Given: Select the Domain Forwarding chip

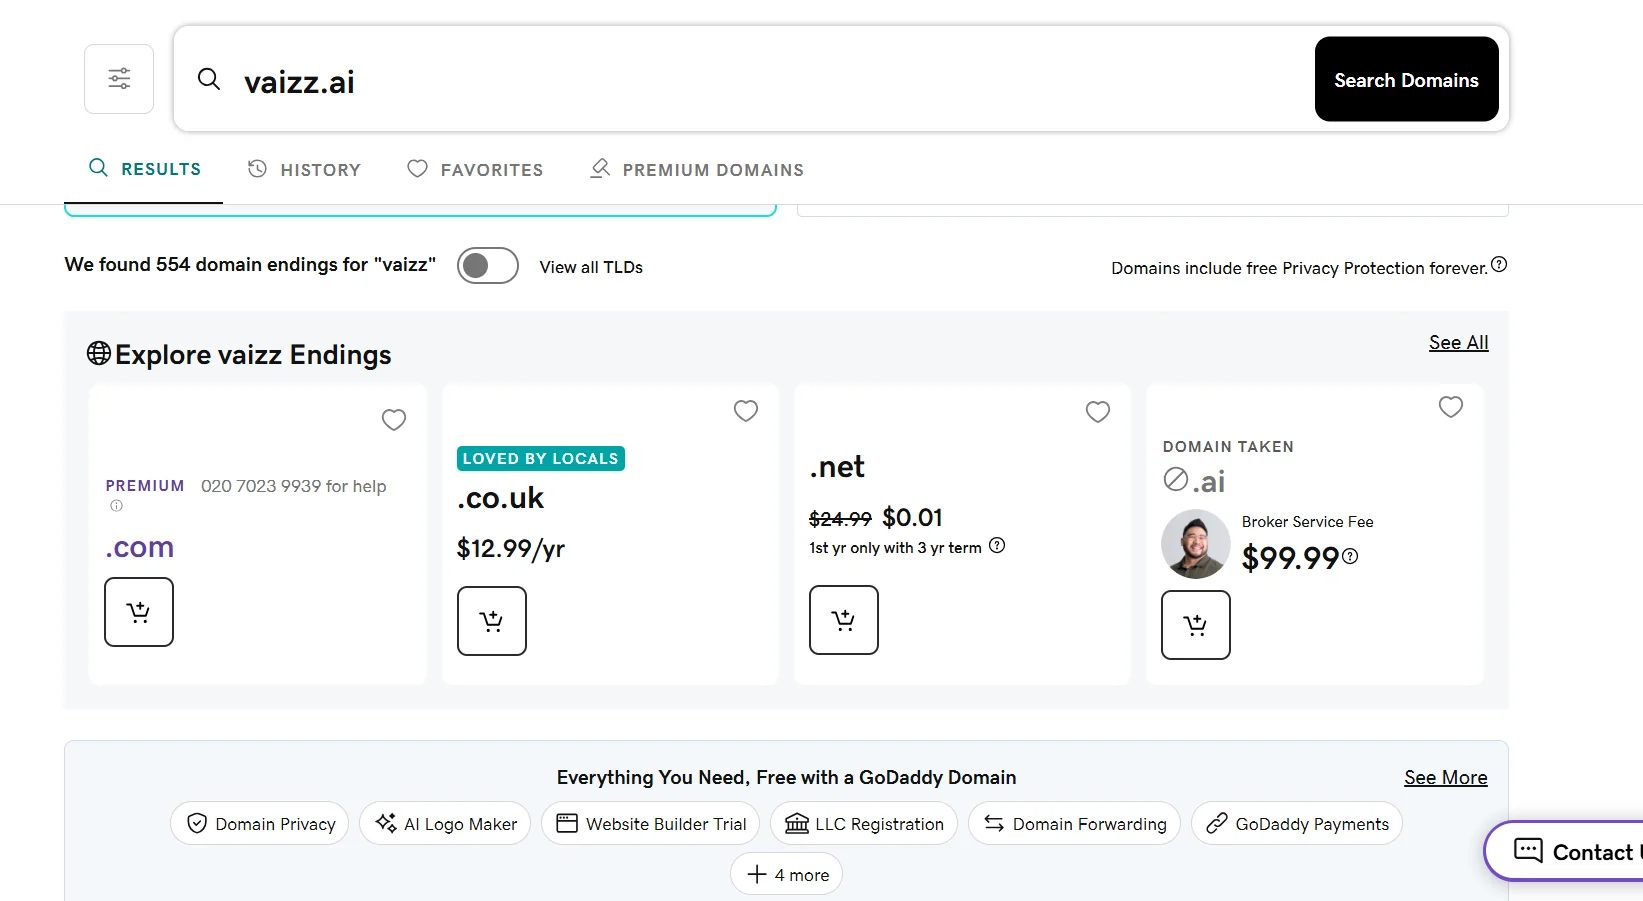Looking at the screenshot, I should pyautogui.click(x=1074, y=823).
